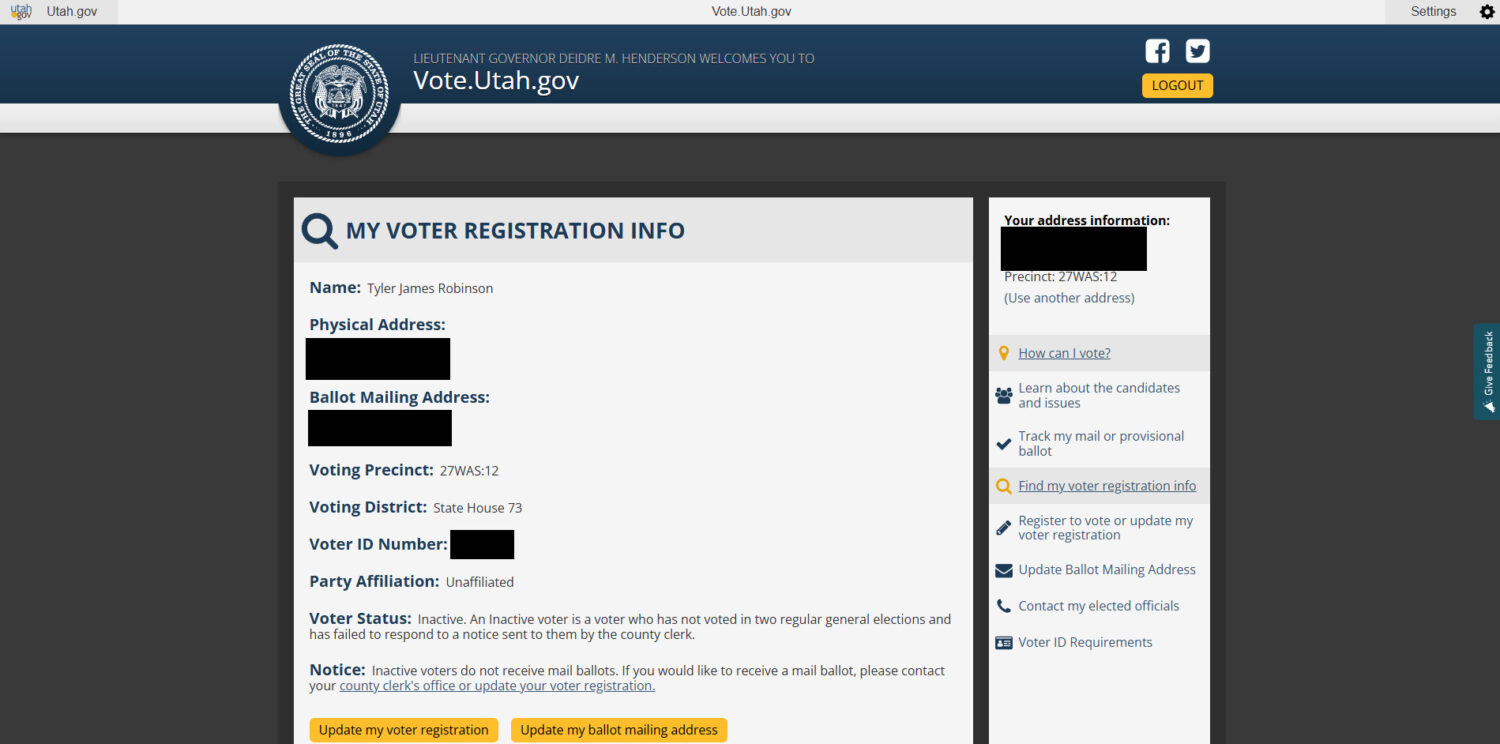The width and height of the screenshot is (1500, 744).
Task: Click the Settings text in top bar
Action: coord(1433,12)
